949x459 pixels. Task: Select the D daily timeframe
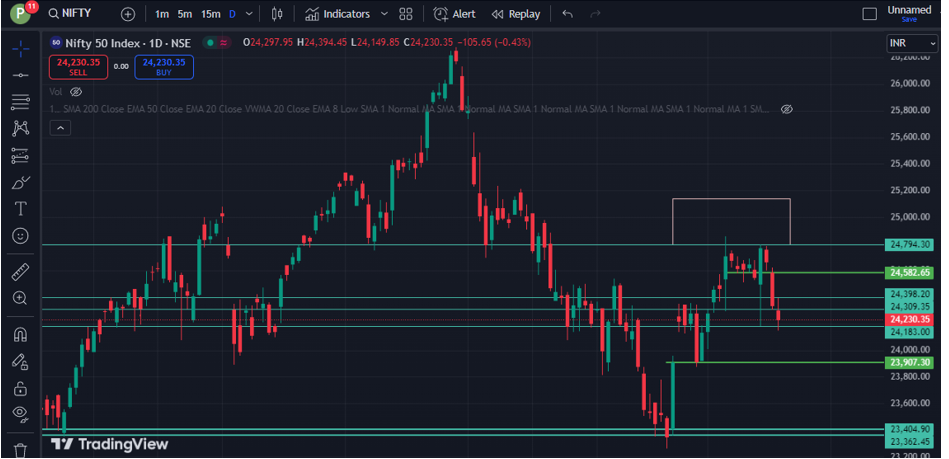[x=232, y=14]
